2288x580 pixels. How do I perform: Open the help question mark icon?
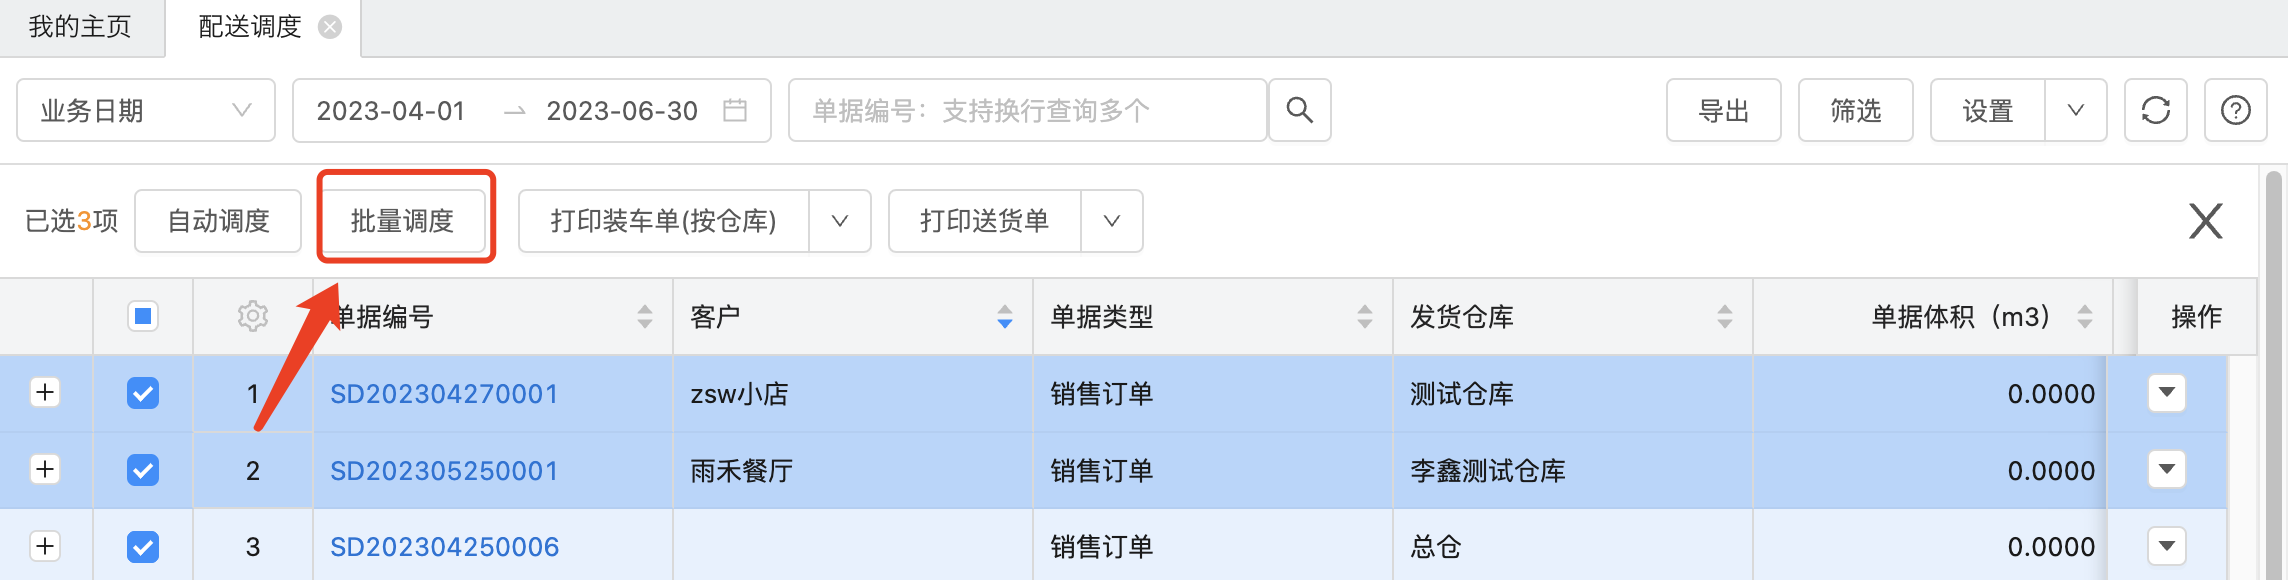[x=2235, y=110]
